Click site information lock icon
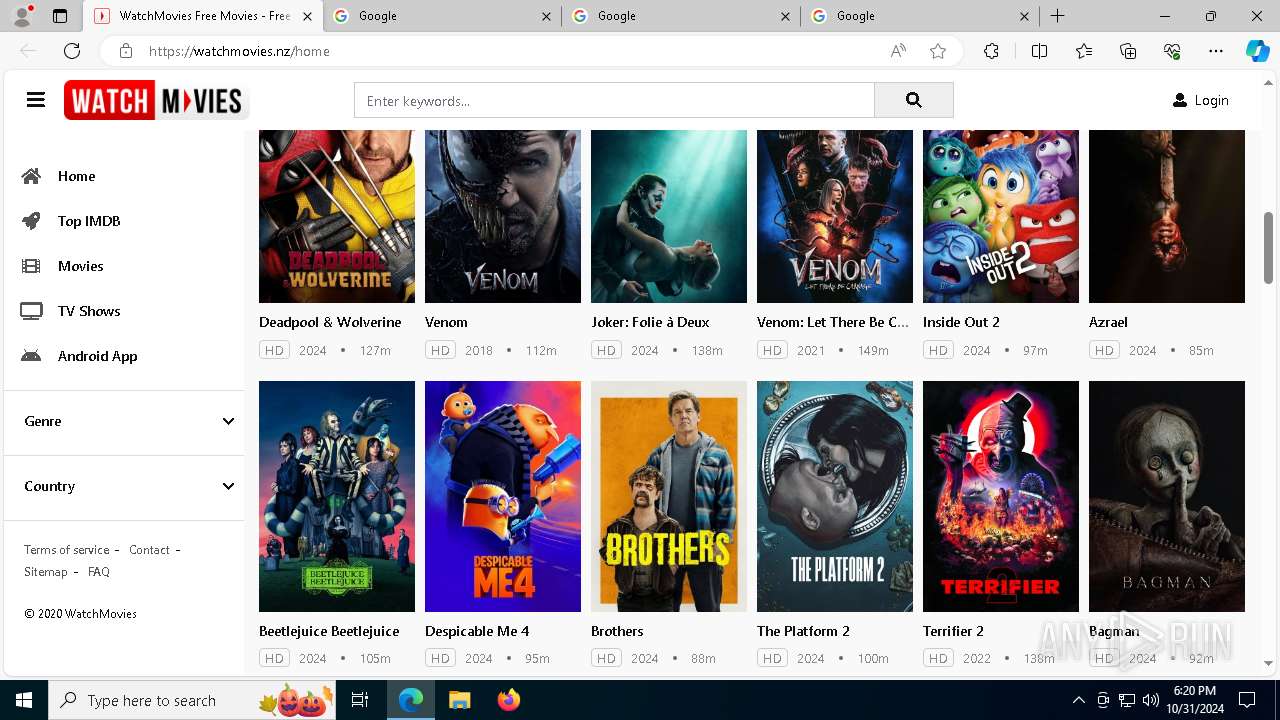 [x=125, y=51]
